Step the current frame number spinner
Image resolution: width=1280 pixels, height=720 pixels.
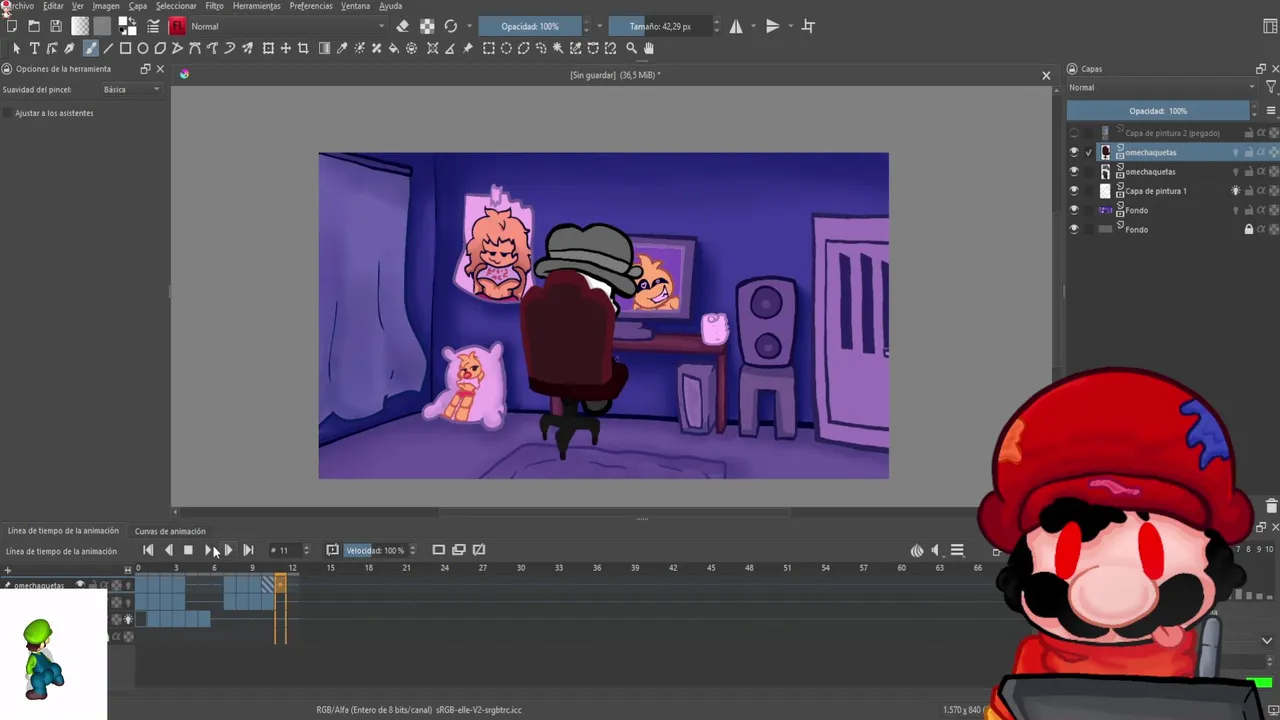click(305, 550)
